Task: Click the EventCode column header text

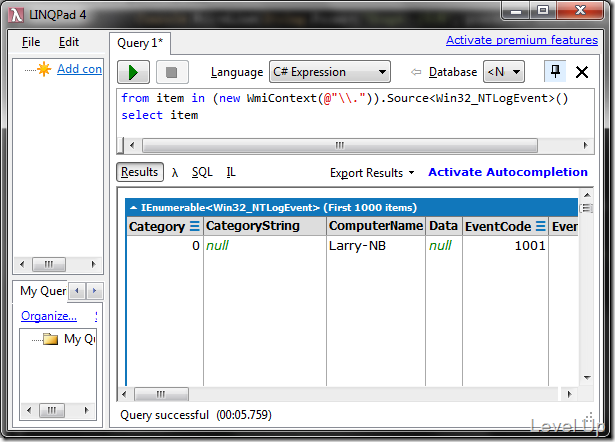Action: coord(498,227)
